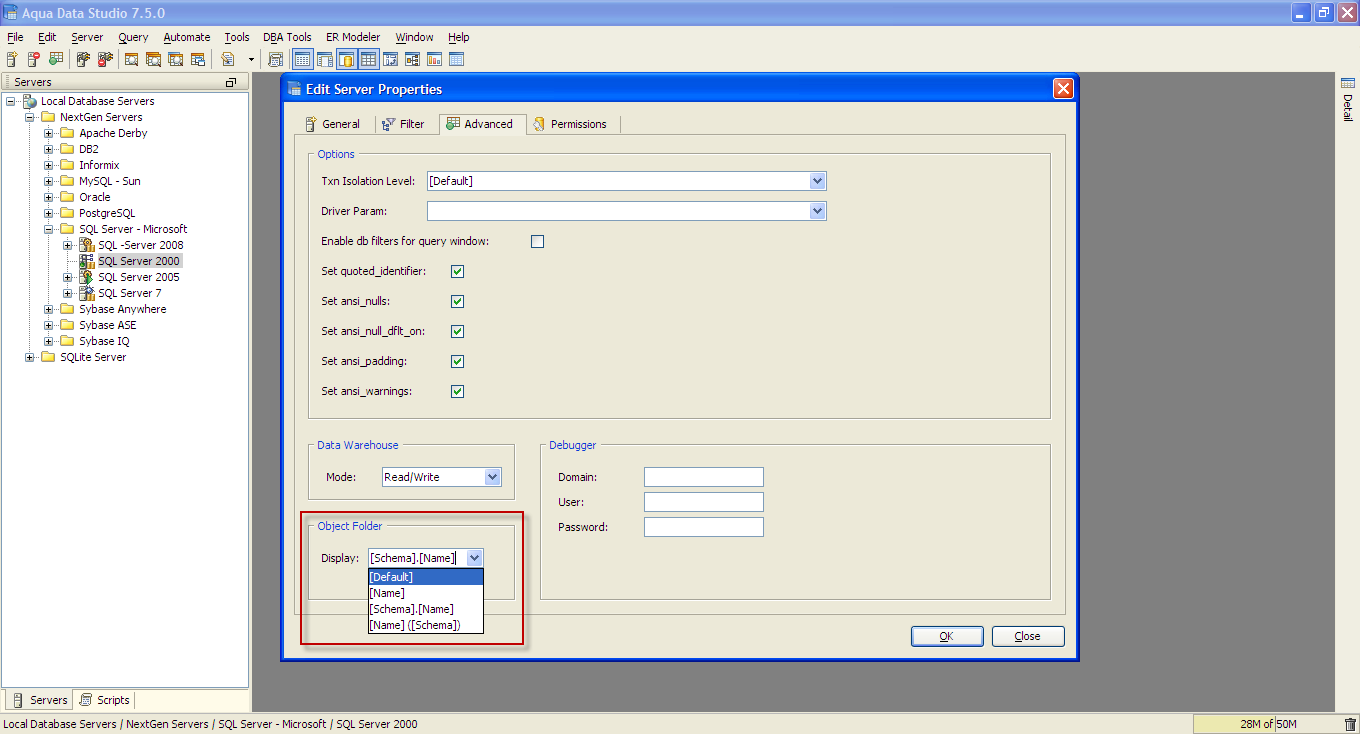Switch to the General tab
This screenshot has height=734, width=1360.
(333, 124)
